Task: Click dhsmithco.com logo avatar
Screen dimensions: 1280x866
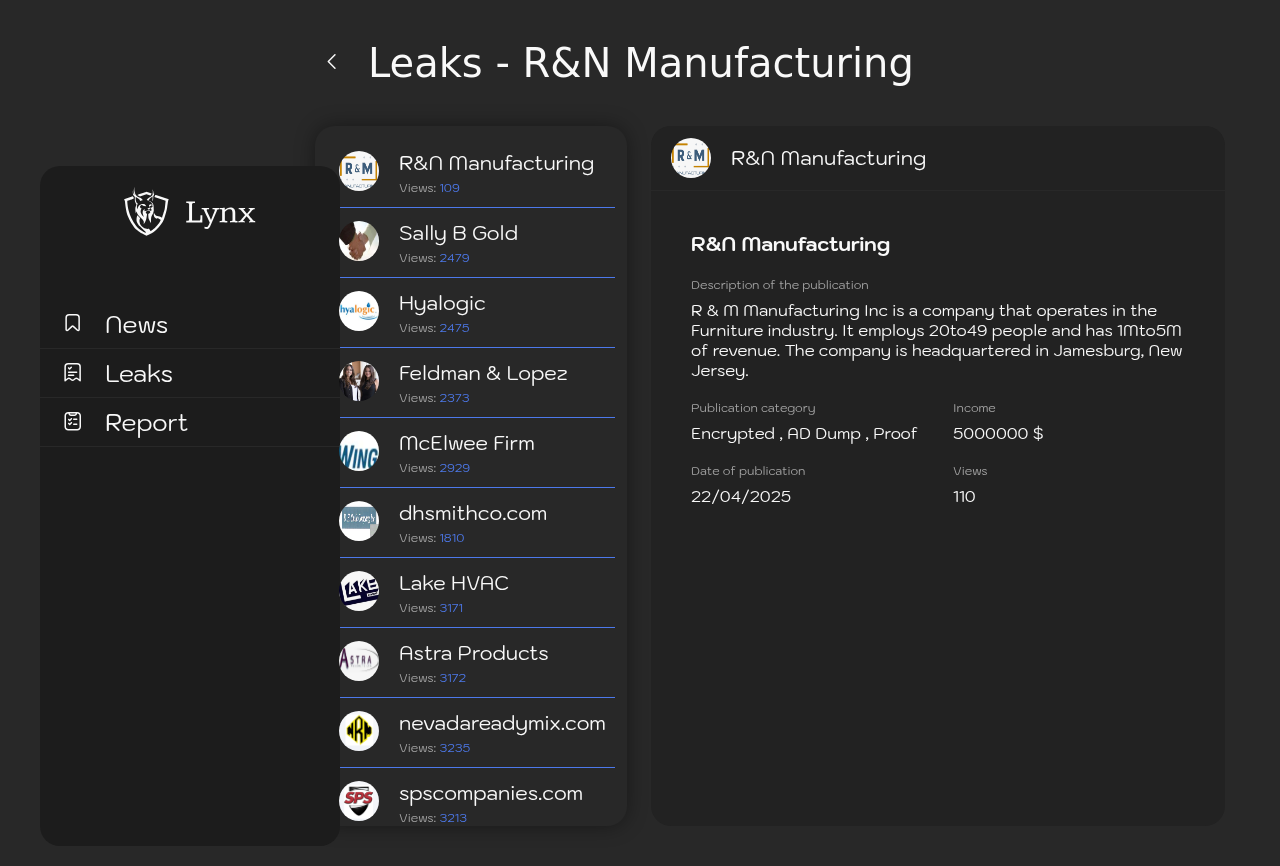Action: tap(359, 521)
